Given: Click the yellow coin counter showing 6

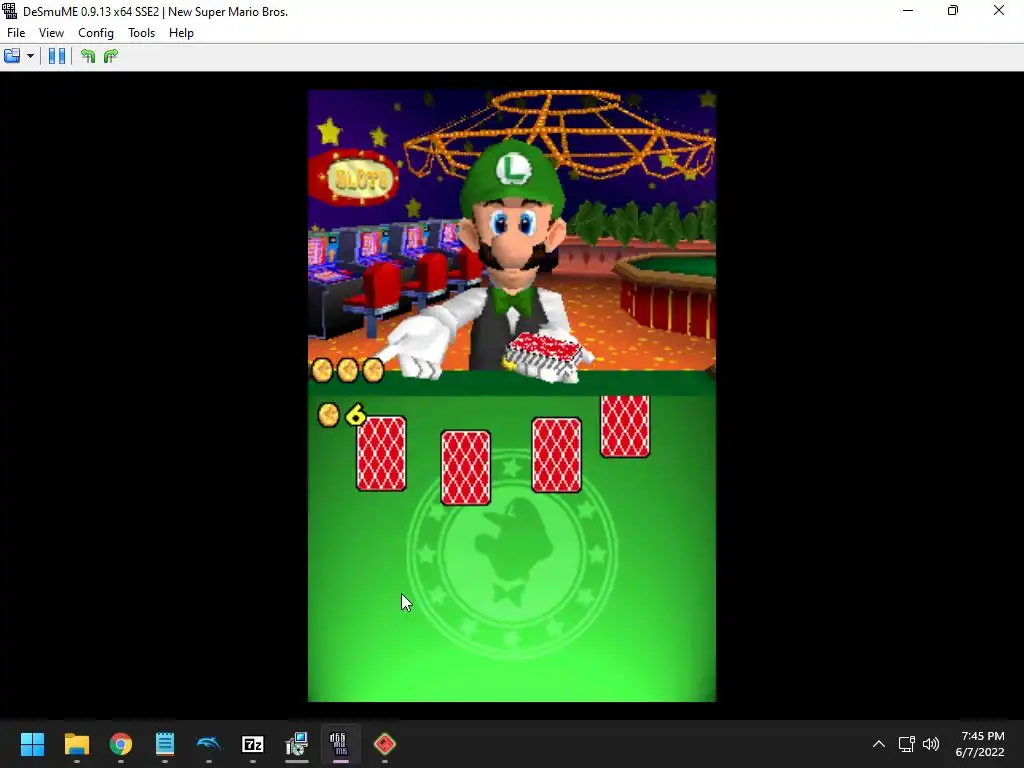Looking at the screenshot, I should 342,415.
